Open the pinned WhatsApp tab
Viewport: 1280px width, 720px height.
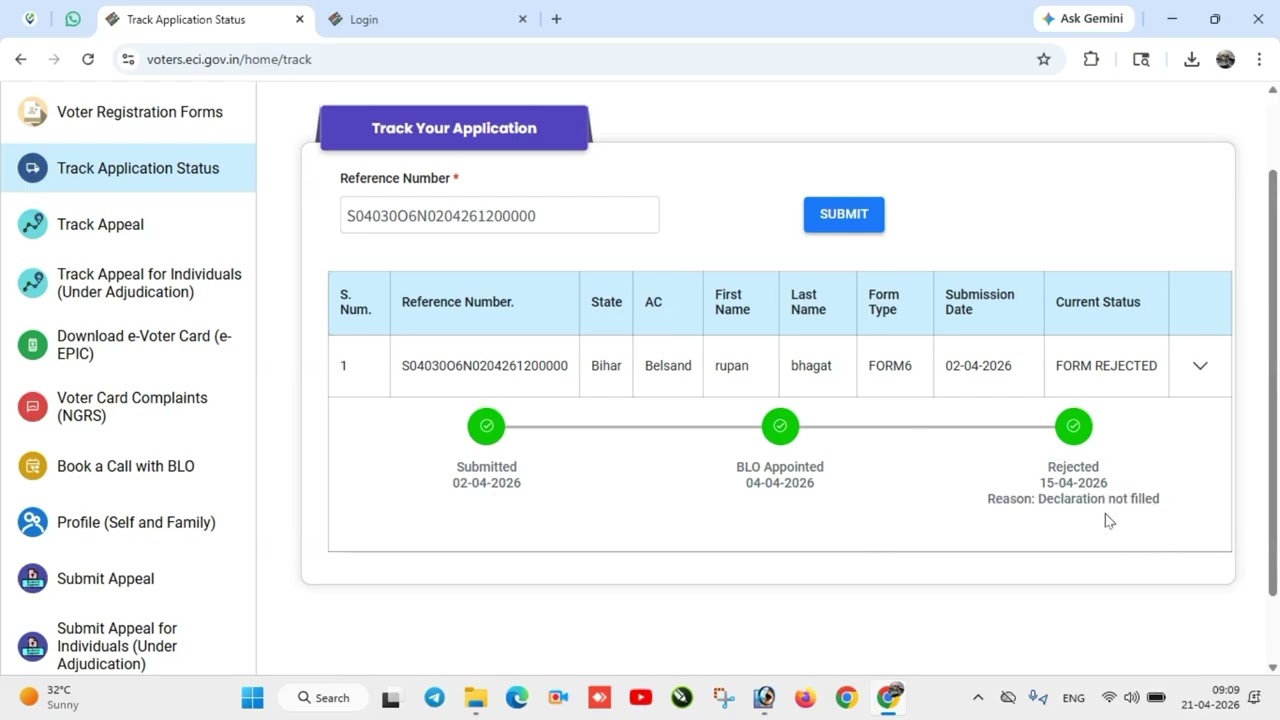[x=73, y=19]
